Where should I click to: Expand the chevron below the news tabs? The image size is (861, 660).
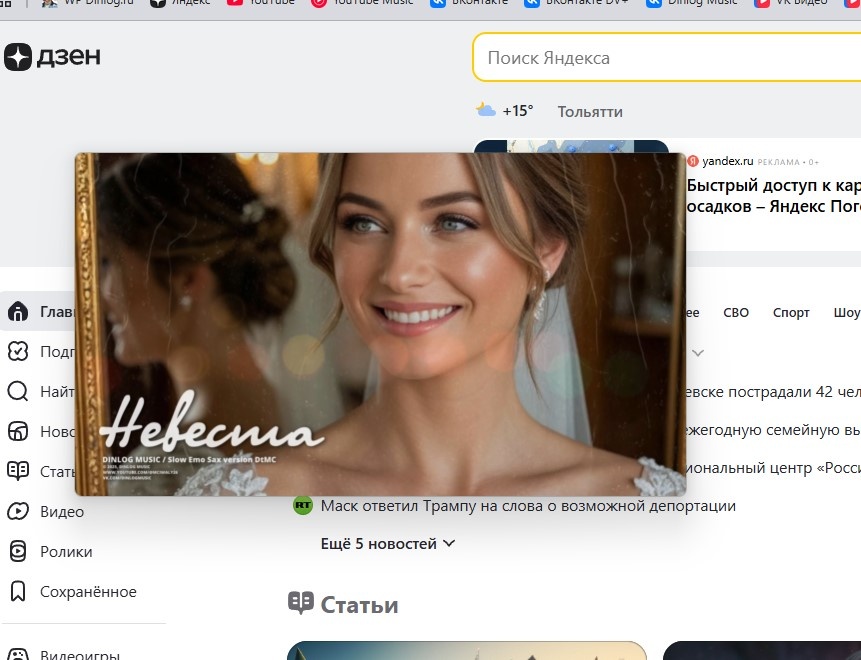click(x=698, y=353)
